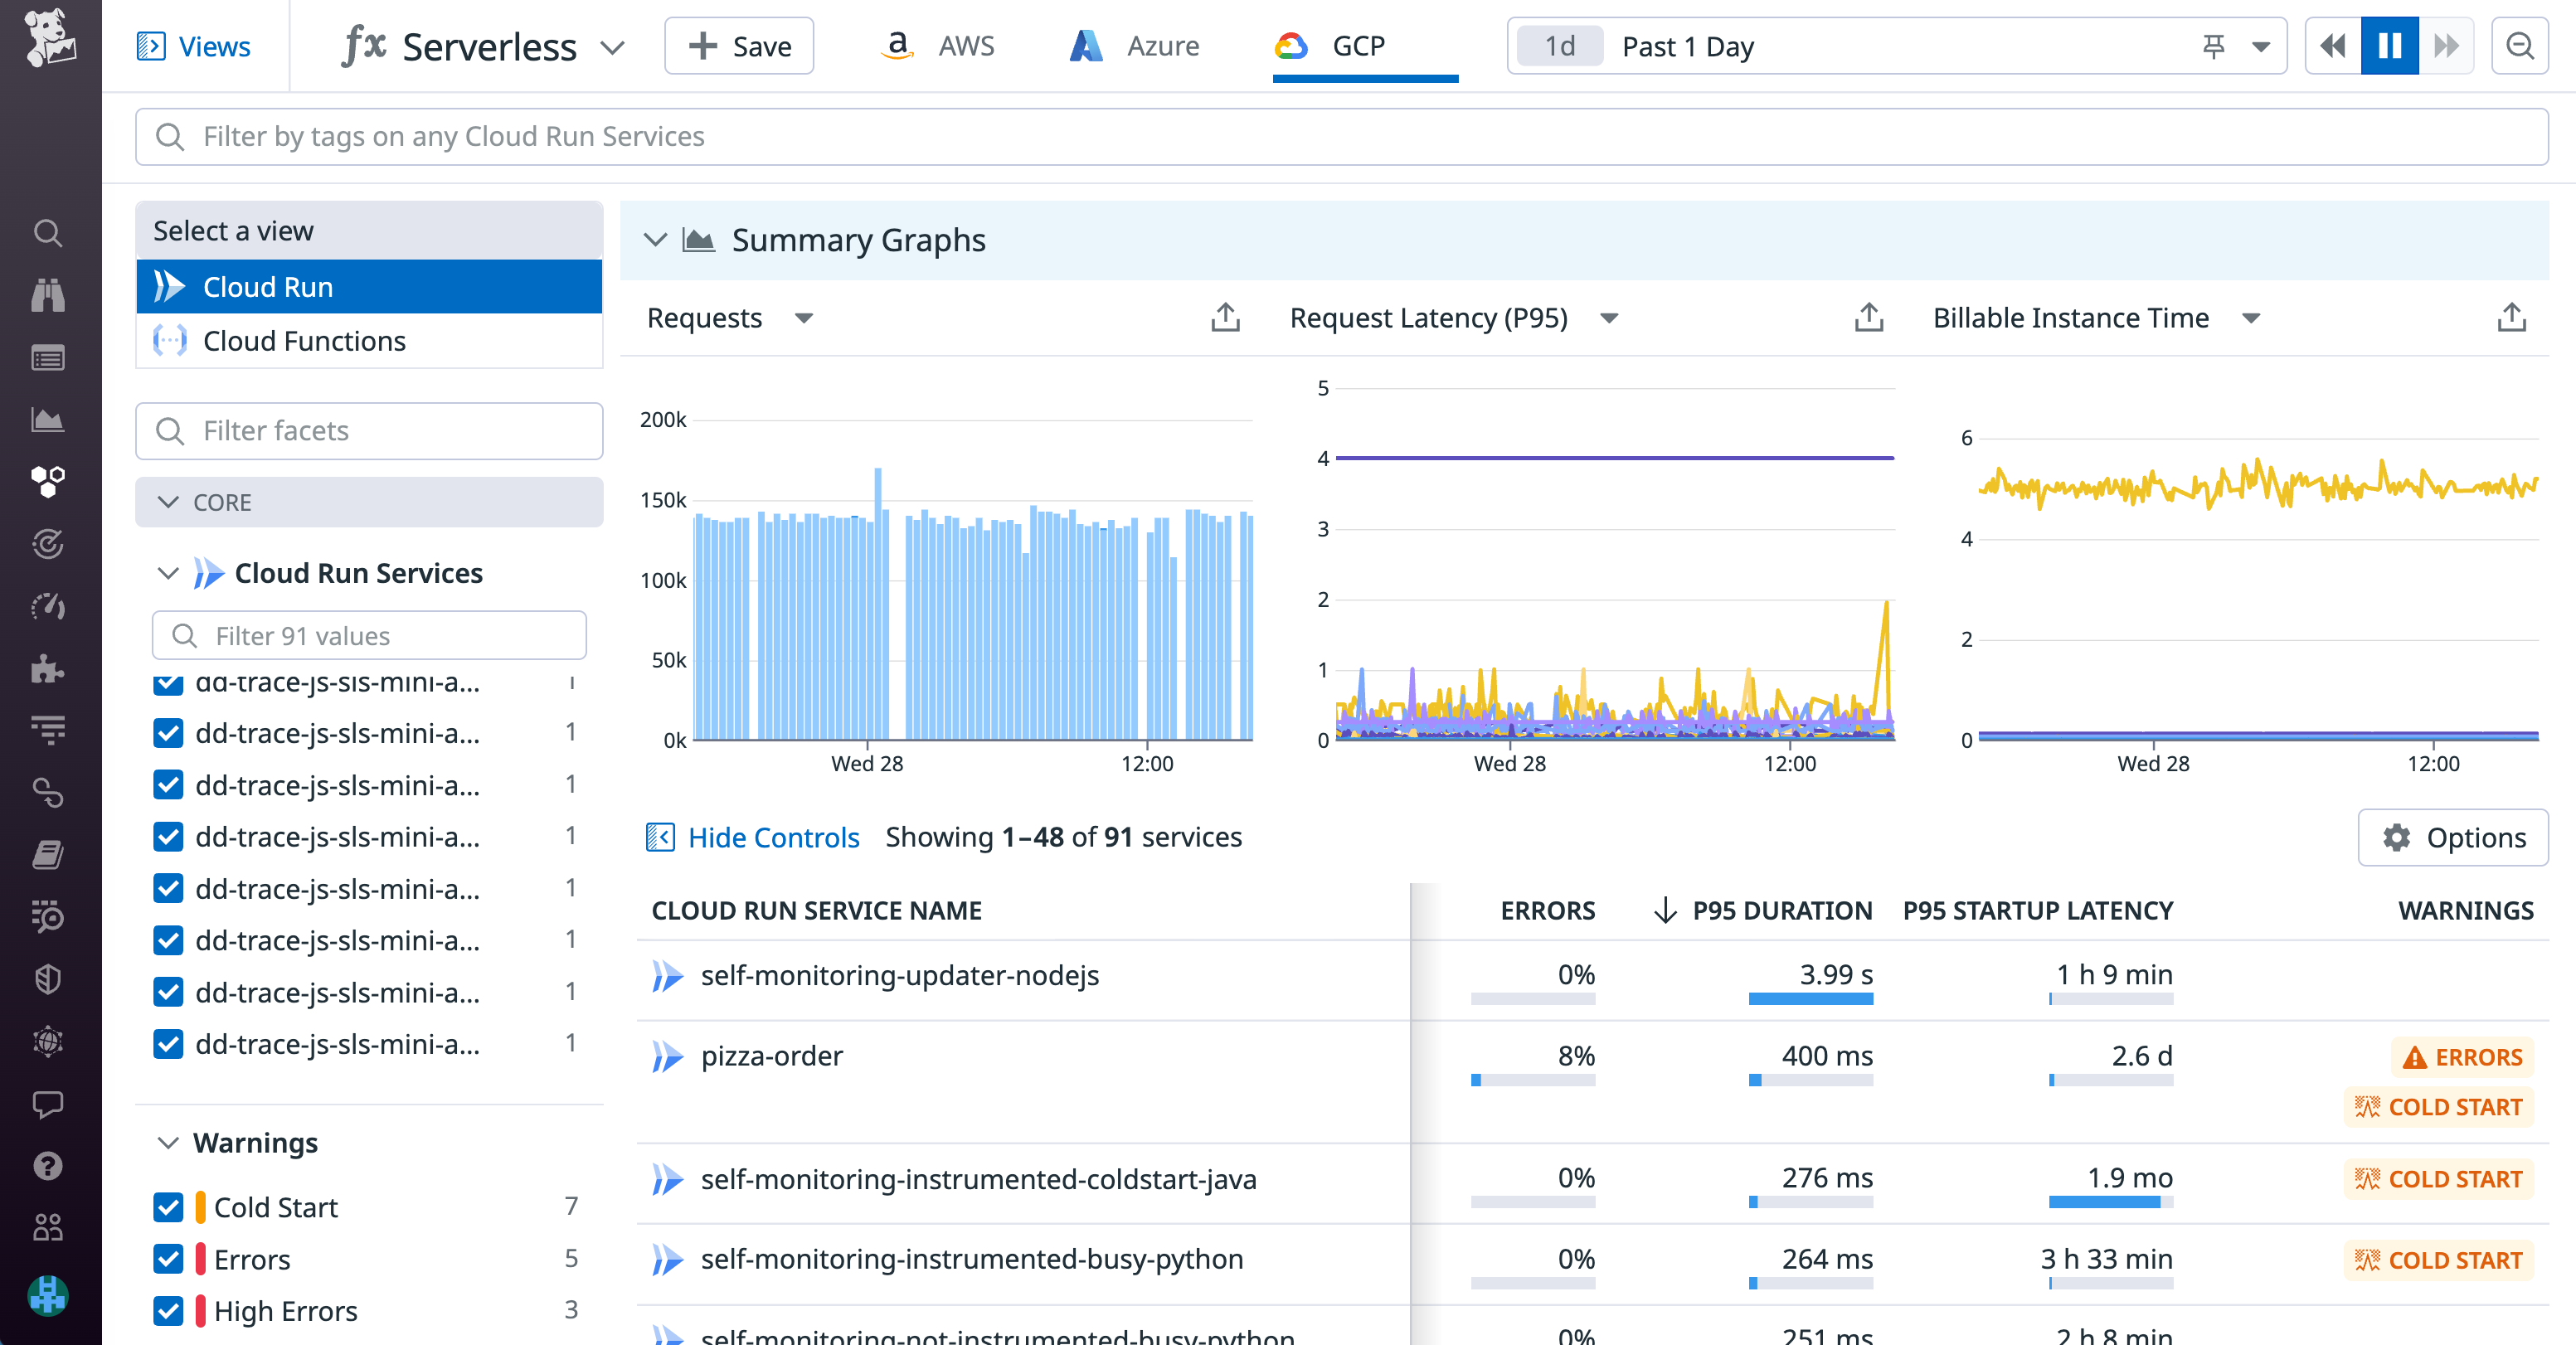
Task: Click the zoom-out magnifier button top right
Action: (2520, 45)
